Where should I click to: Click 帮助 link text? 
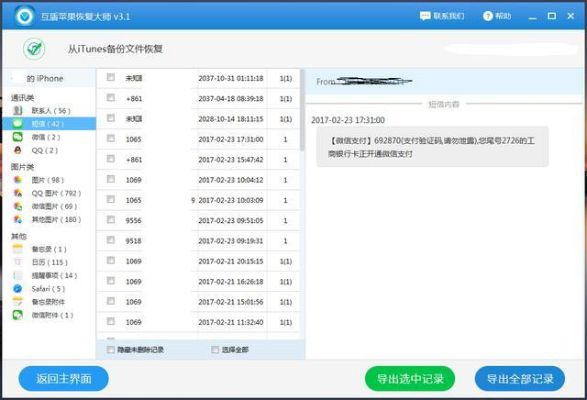point(503,16)
